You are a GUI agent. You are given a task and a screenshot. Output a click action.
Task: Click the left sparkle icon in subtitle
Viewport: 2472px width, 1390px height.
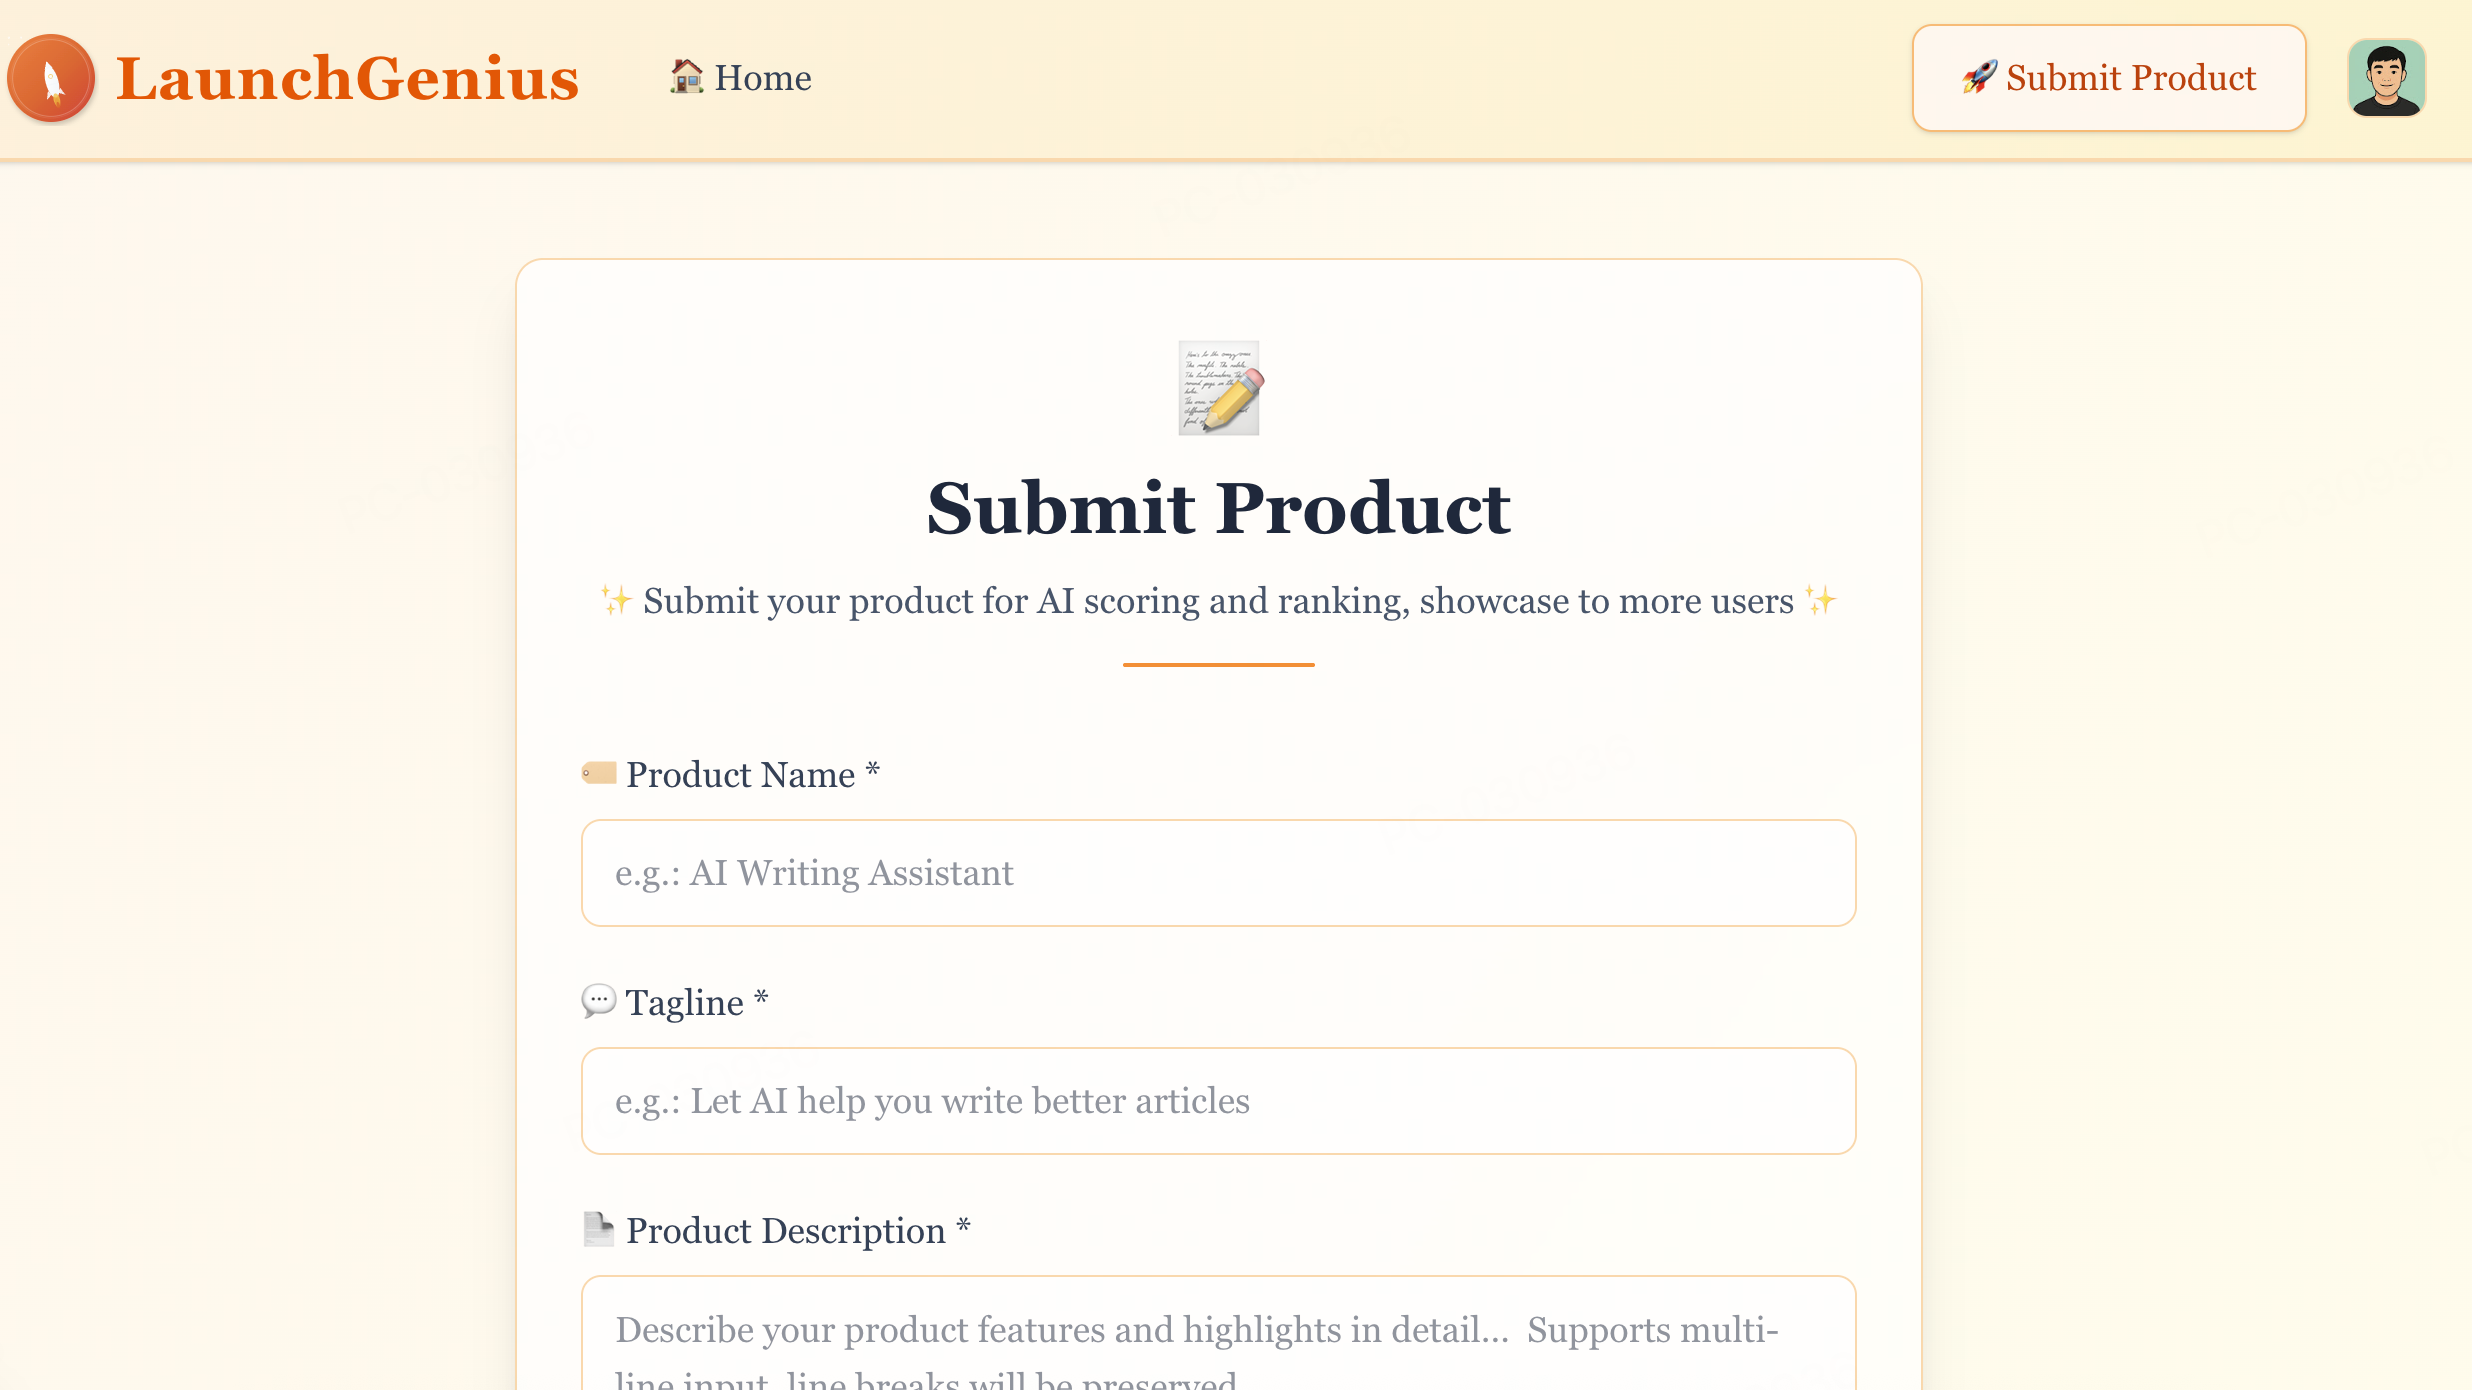point(616,601)
